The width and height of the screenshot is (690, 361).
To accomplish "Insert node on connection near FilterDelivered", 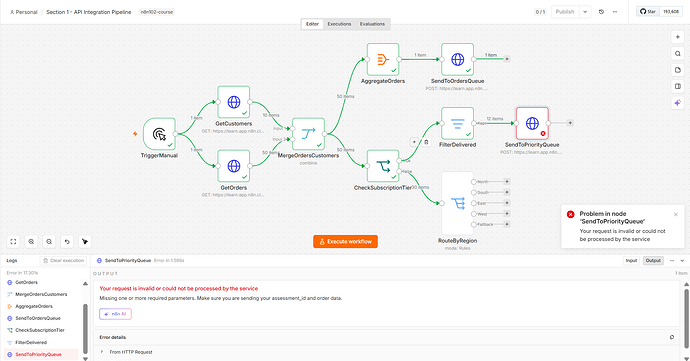I will click(414, 142).
